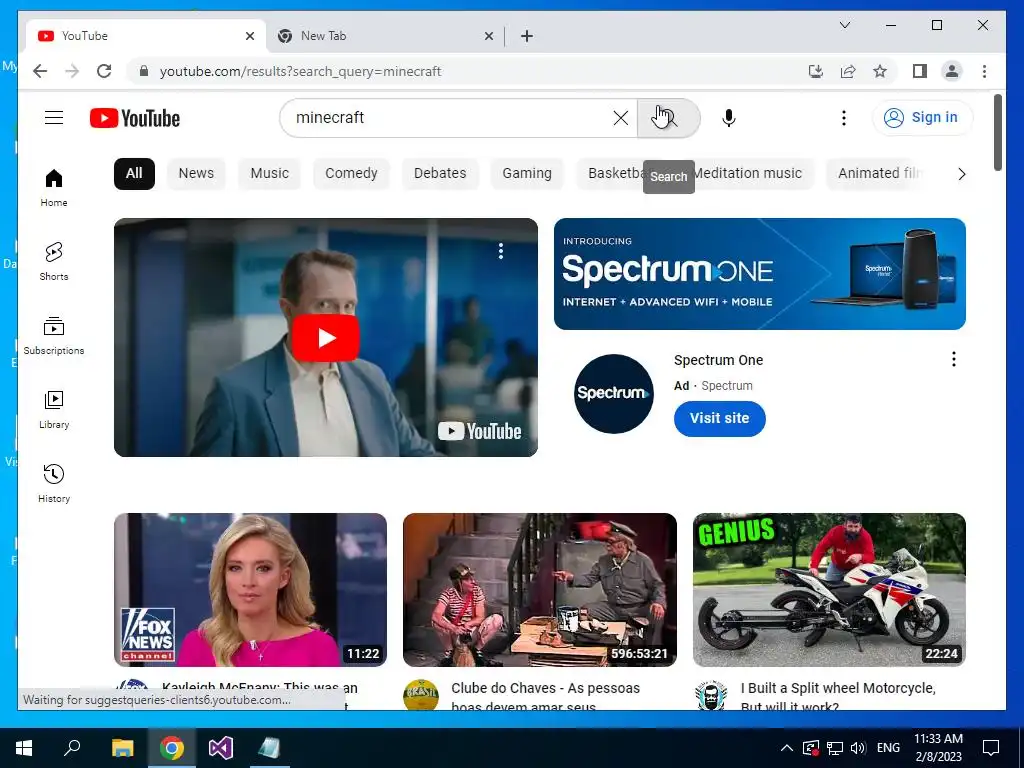
Task: Open the Fox News video thumbnail
Action: pos(250,590)
